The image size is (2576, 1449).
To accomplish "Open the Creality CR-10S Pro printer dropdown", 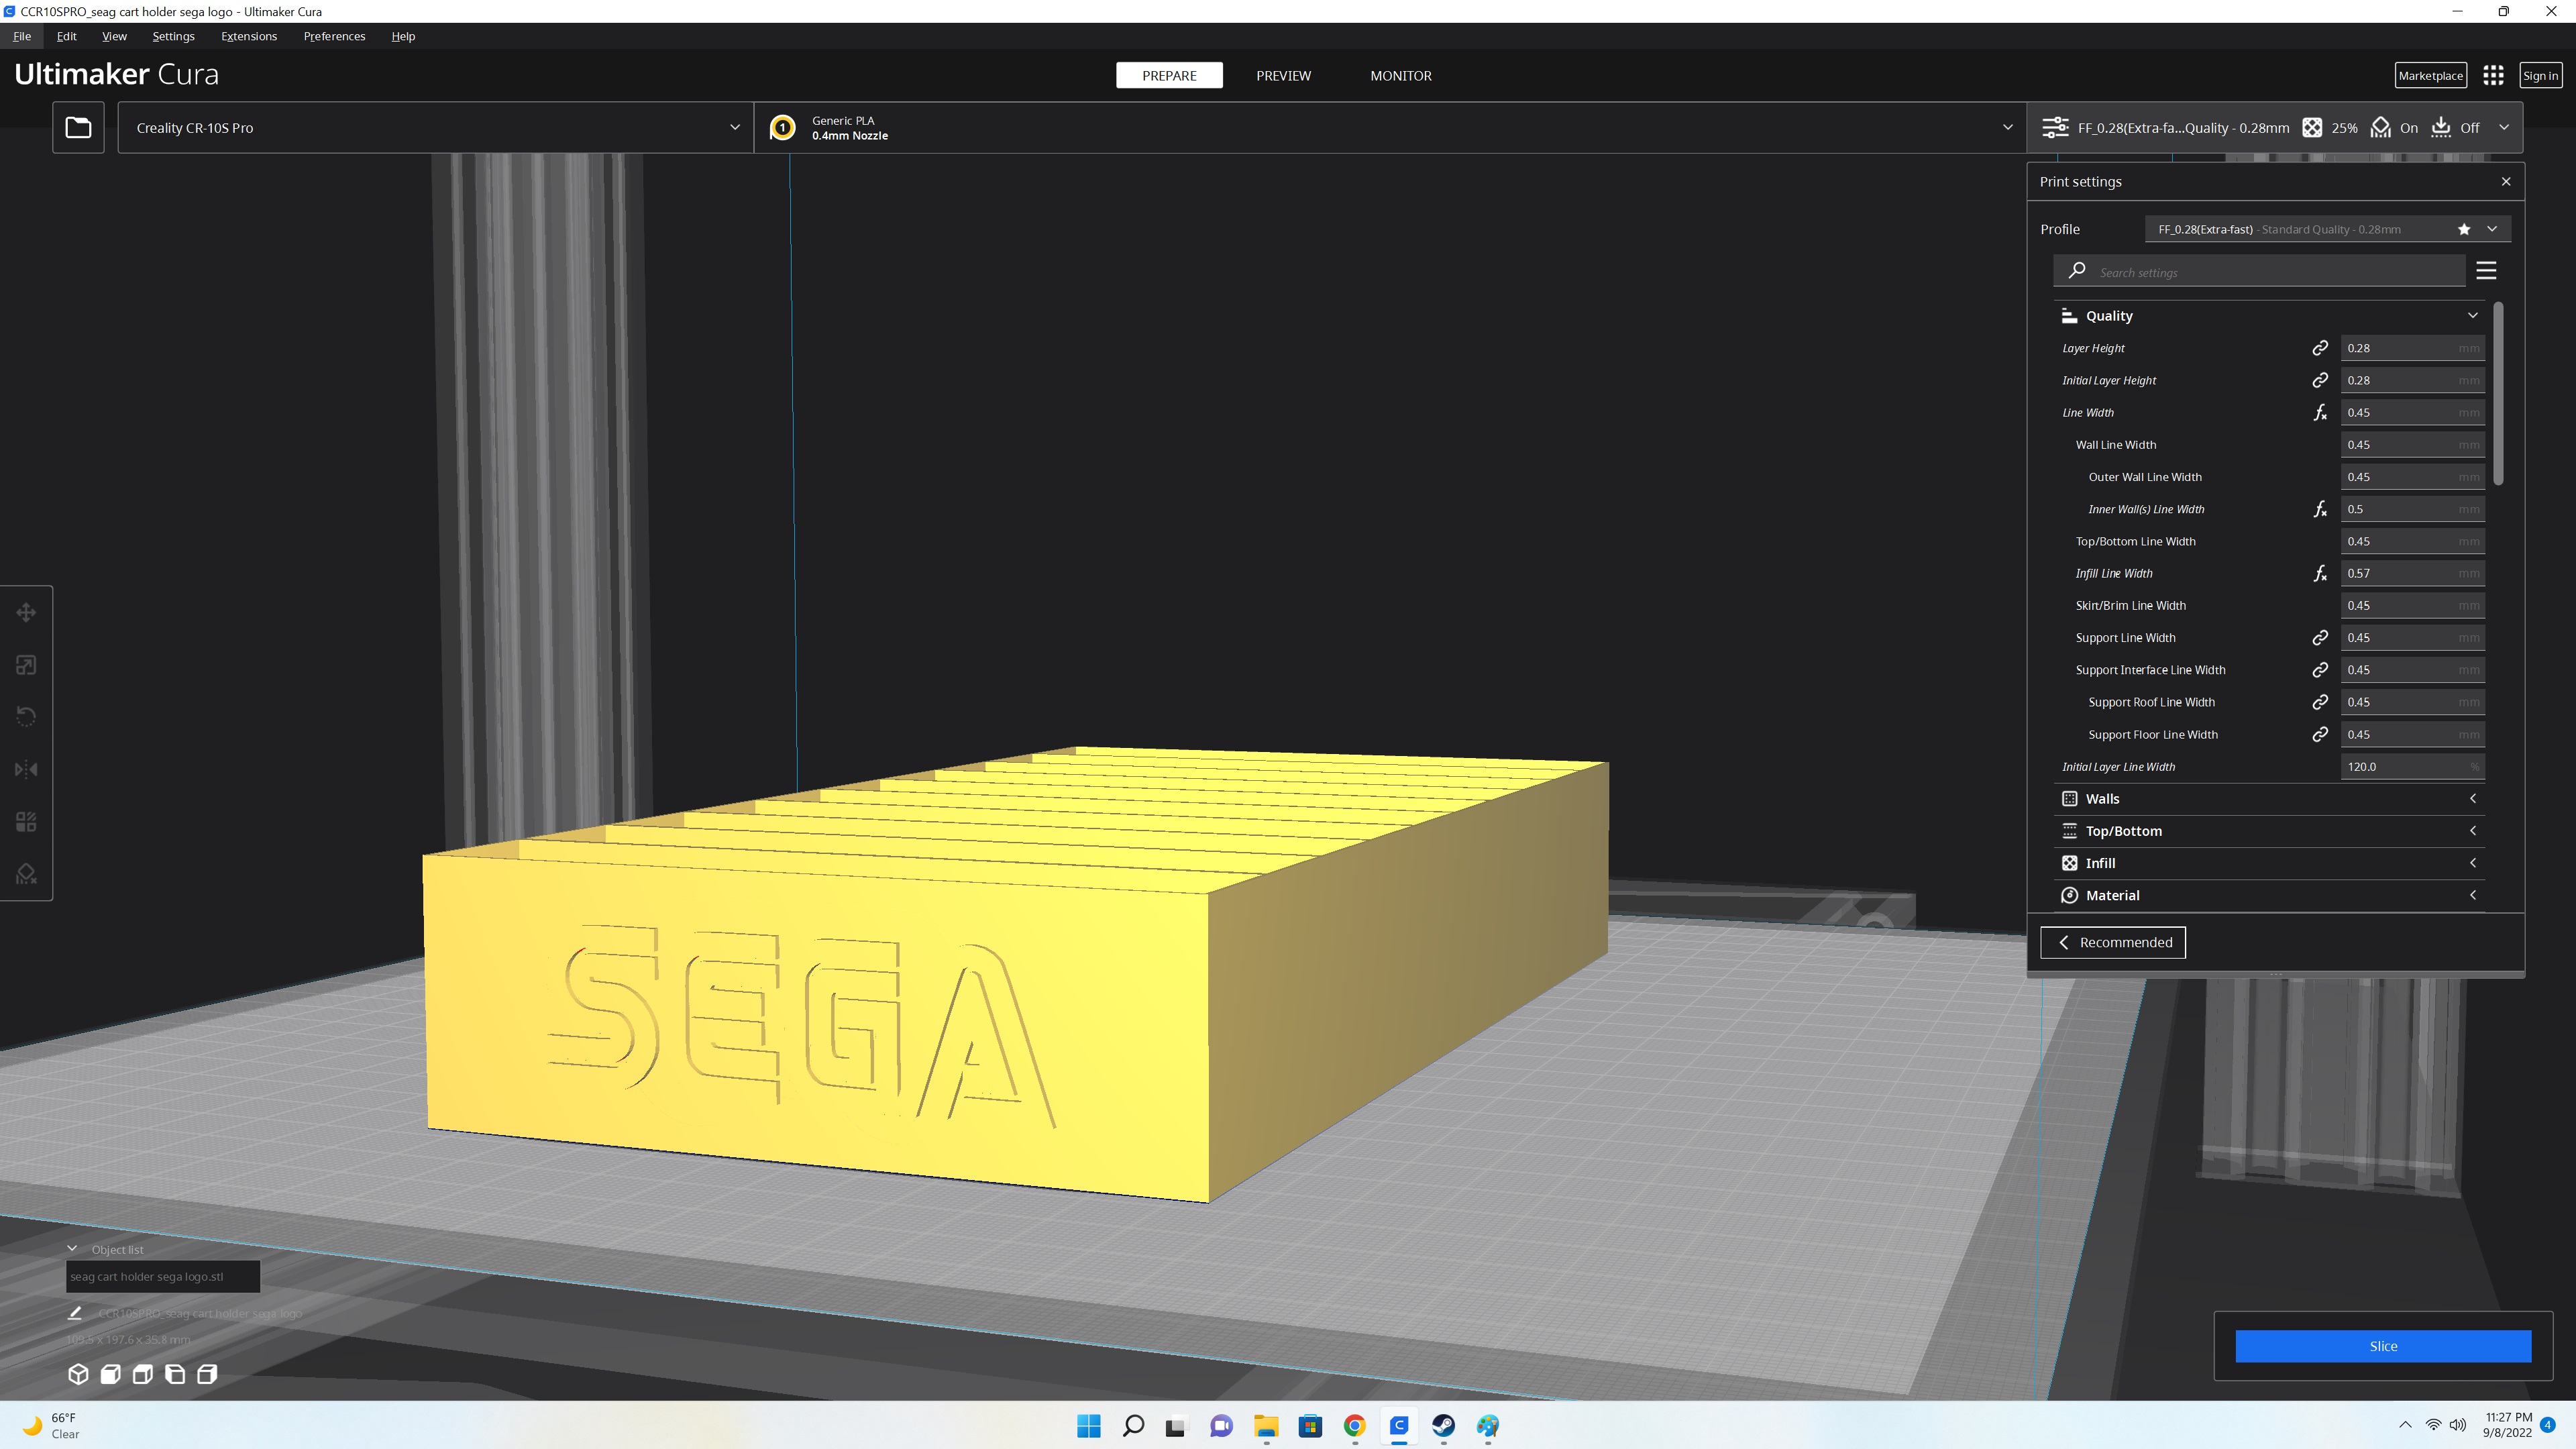I will (x=435, y=127).
